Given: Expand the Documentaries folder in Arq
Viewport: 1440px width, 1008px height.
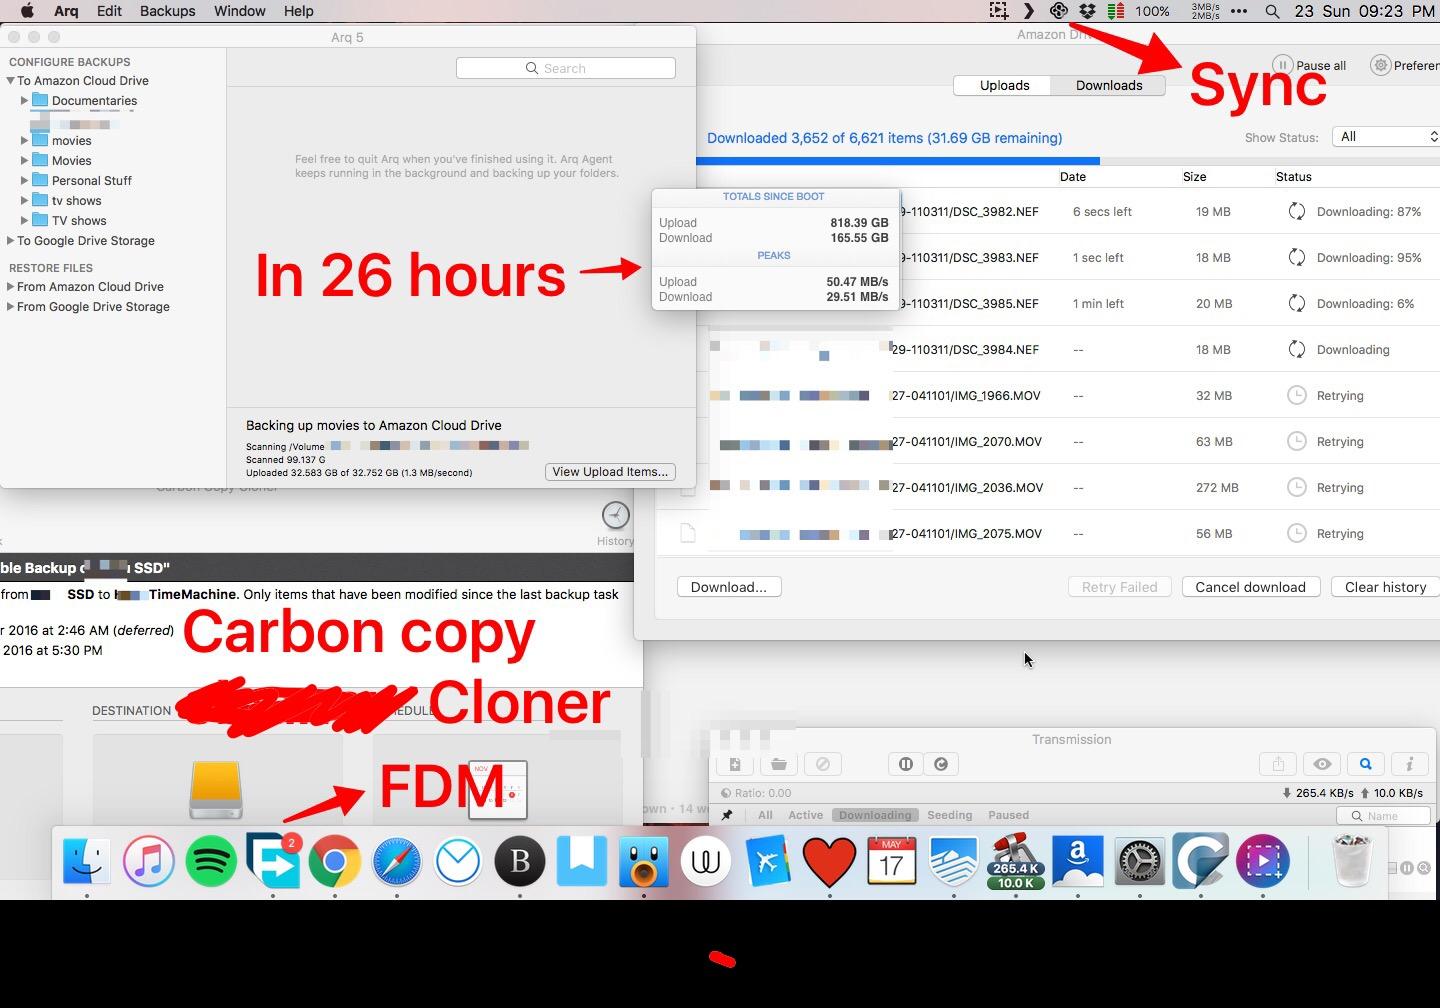Looking at the screenshot, I should 24,101.
